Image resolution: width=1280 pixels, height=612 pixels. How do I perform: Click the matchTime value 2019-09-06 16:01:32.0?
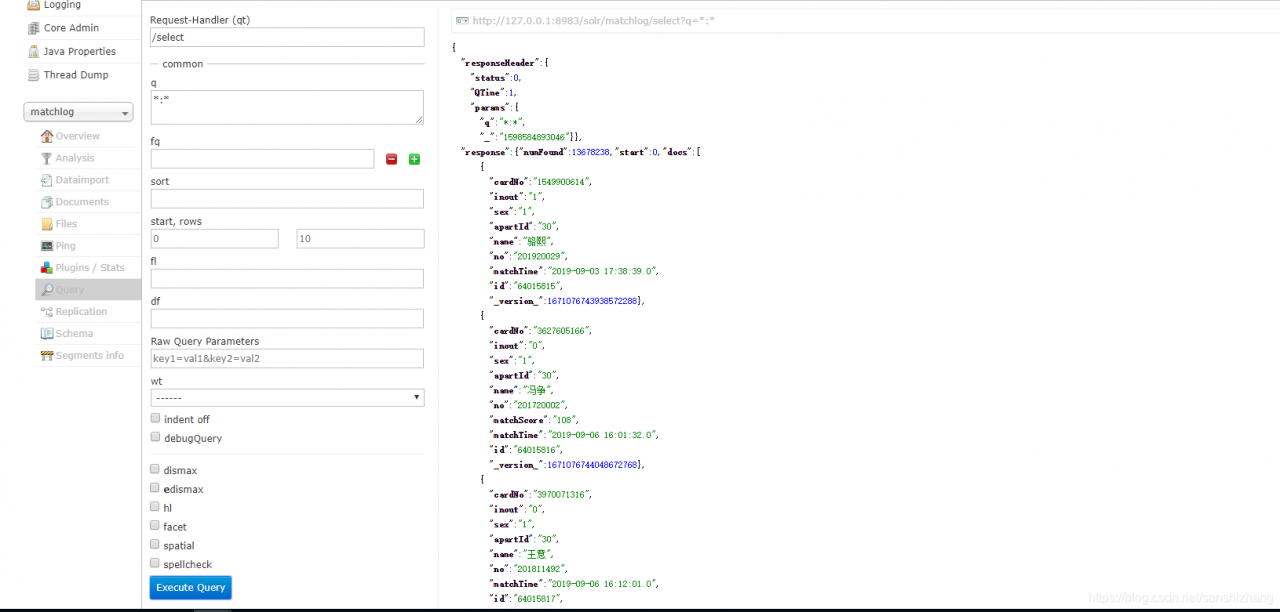[600, 434]
